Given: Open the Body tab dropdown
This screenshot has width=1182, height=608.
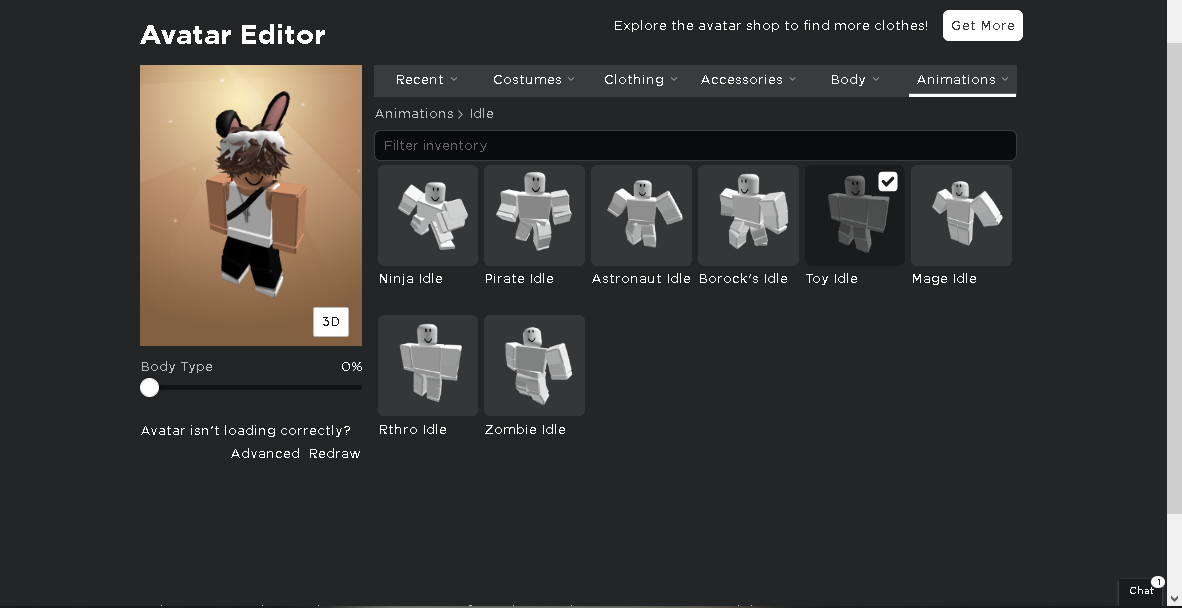Looking at the screenshot, I should [855, 80].
